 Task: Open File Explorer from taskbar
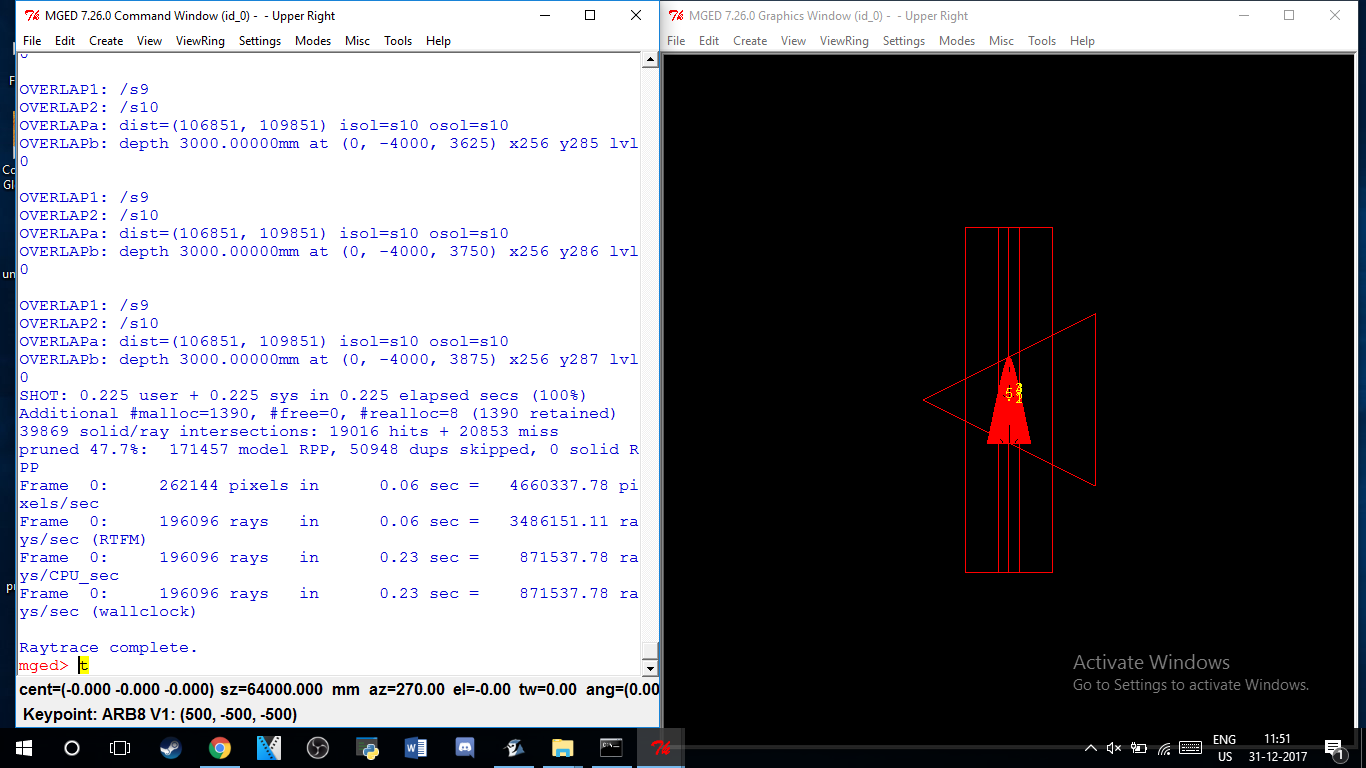point(563,748)
